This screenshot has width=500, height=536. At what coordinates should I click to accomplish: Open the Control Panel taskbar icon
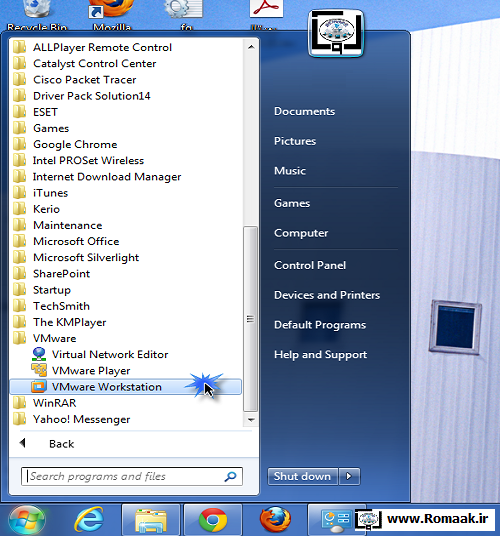coord(336,520)
